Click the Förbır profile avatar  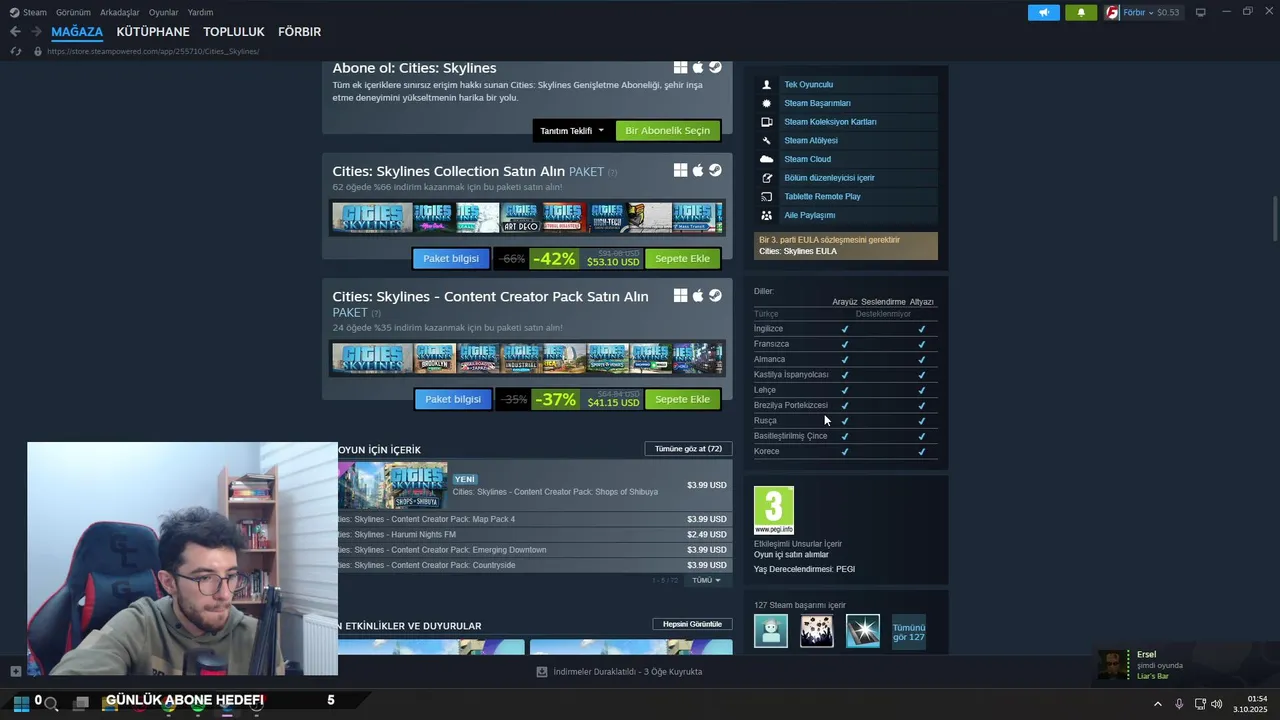point(1112,12)
